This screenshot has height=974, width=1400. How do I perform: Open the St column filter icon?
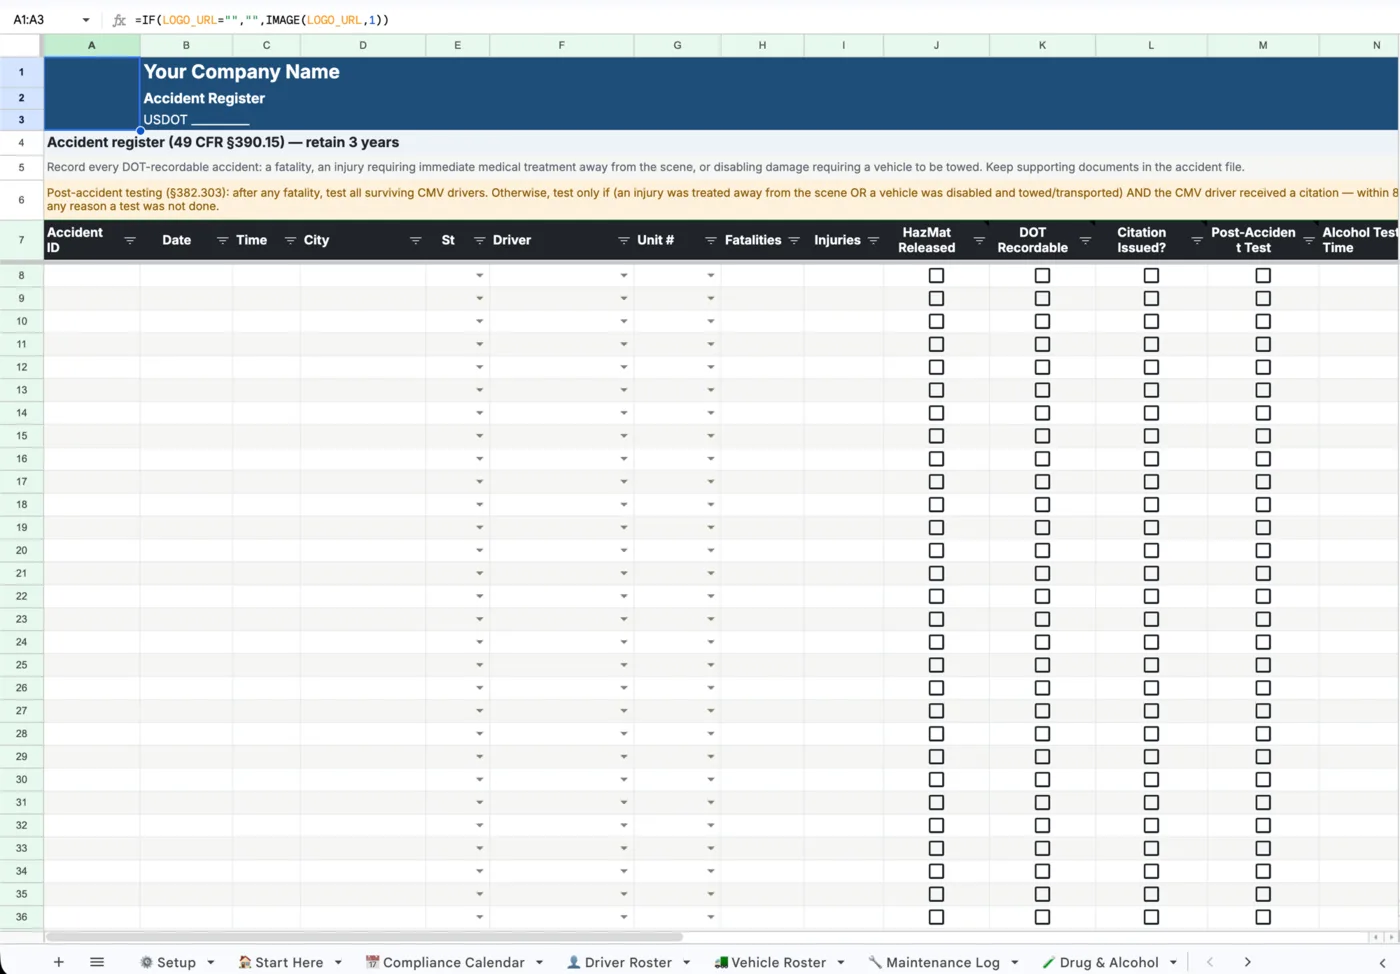click(x=479, y=240)
